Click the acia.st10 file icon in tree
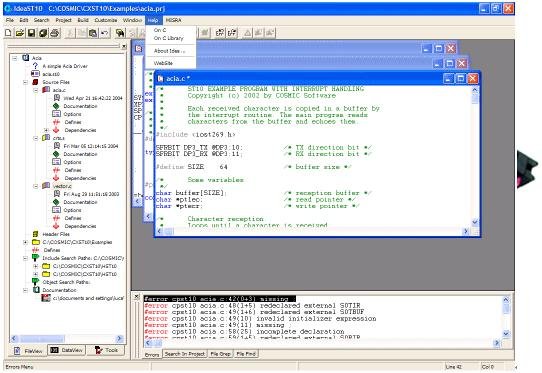Viewport: 542px width, 373px height. 35,74
